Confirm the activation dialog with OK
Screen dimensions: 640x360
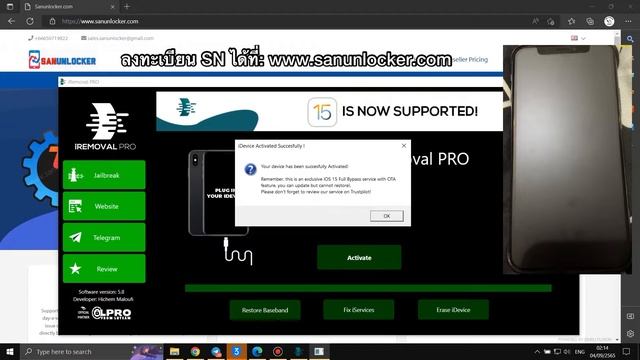tap(387, 216)
